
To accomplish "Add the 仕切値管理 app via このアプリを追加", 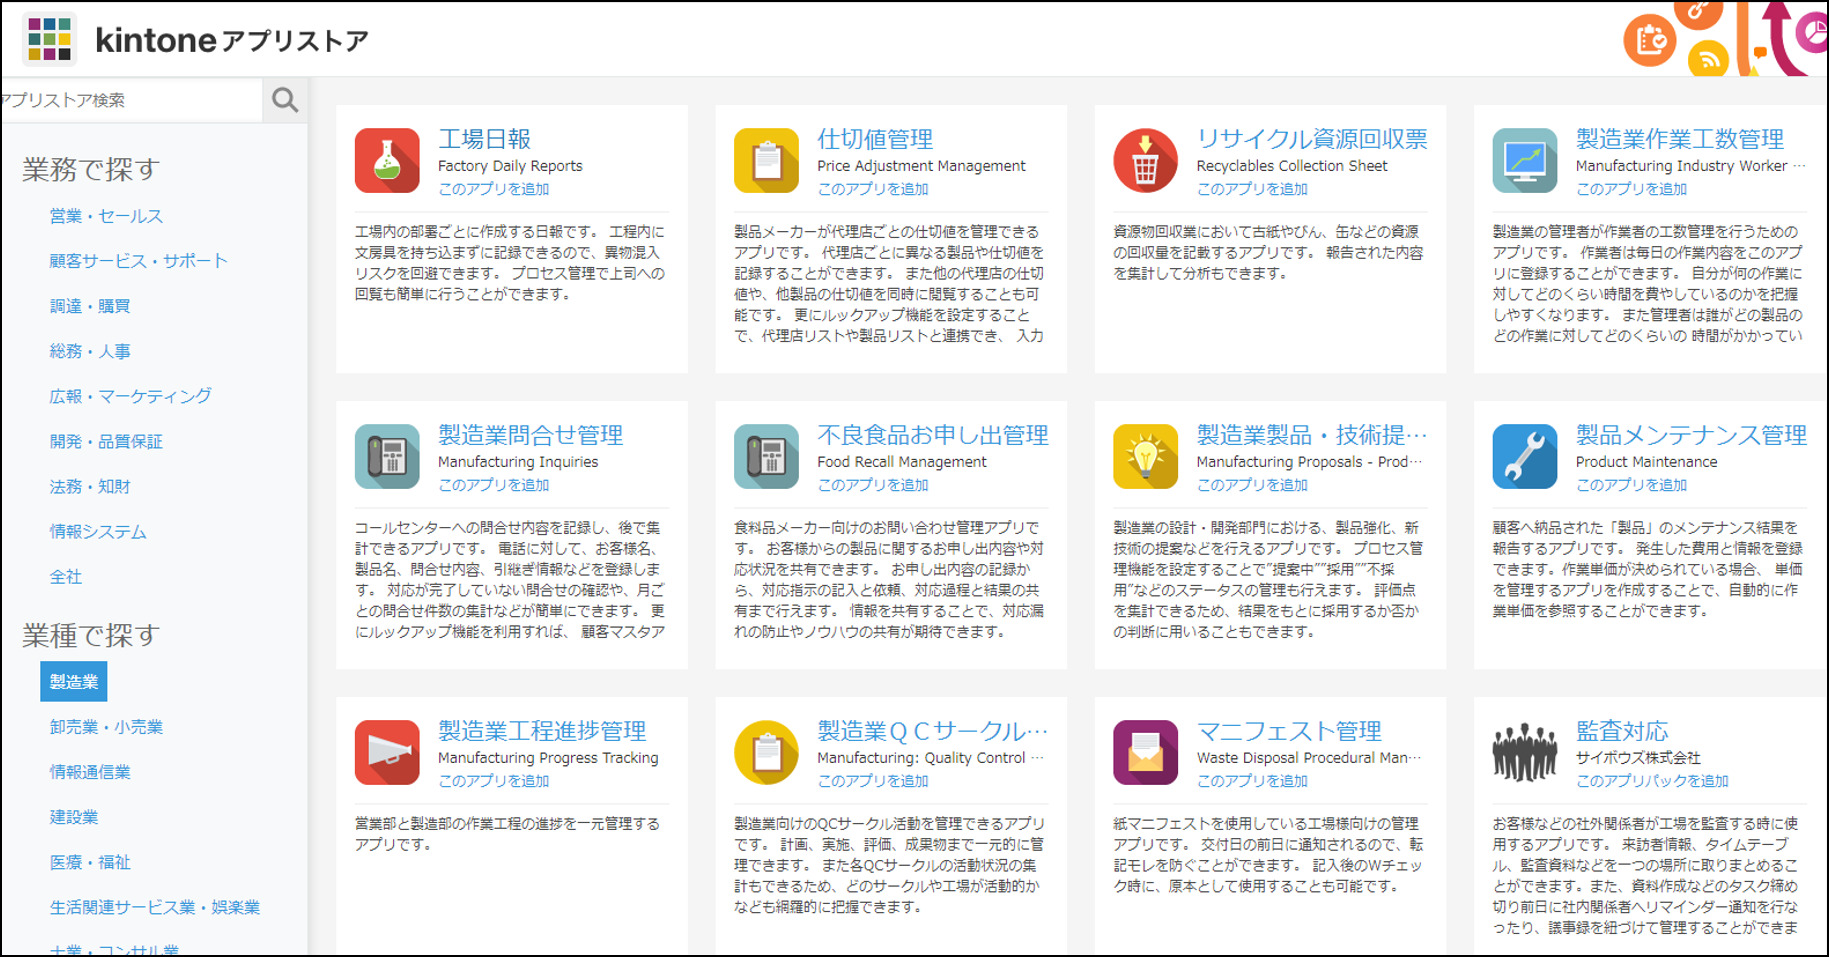I will 873,189.
